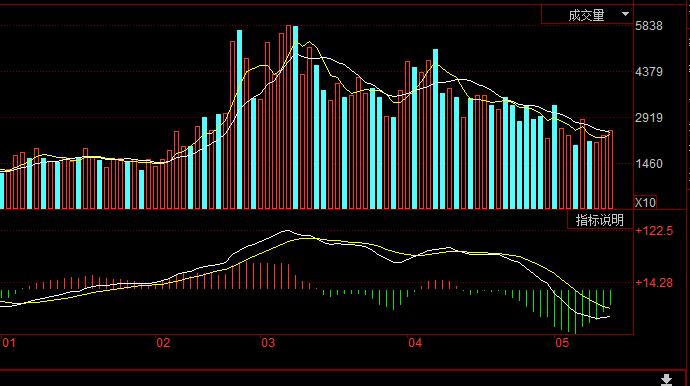Open the 成交量 indicator dropdown
This screenshot has height=386, width=690.
coord(587,15)
